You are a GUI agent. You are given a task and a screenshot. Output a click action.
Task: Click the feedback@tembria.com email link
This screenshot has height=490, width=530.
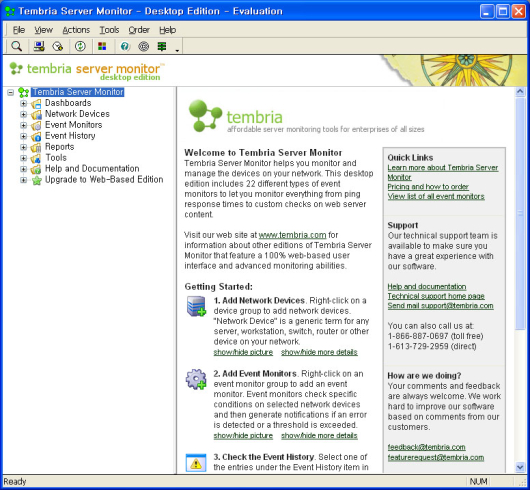click(427, 447)
